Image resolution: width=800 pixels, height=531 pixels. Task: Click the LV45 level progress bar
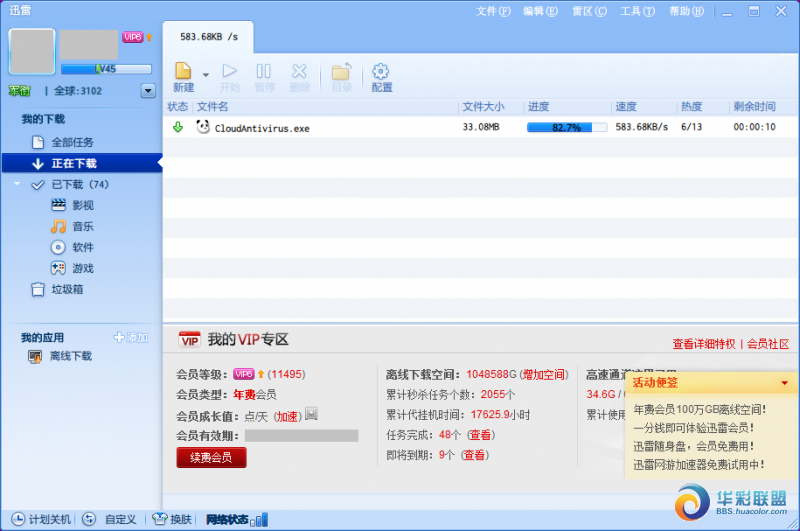pyautogui.click(x=106, y=69)
